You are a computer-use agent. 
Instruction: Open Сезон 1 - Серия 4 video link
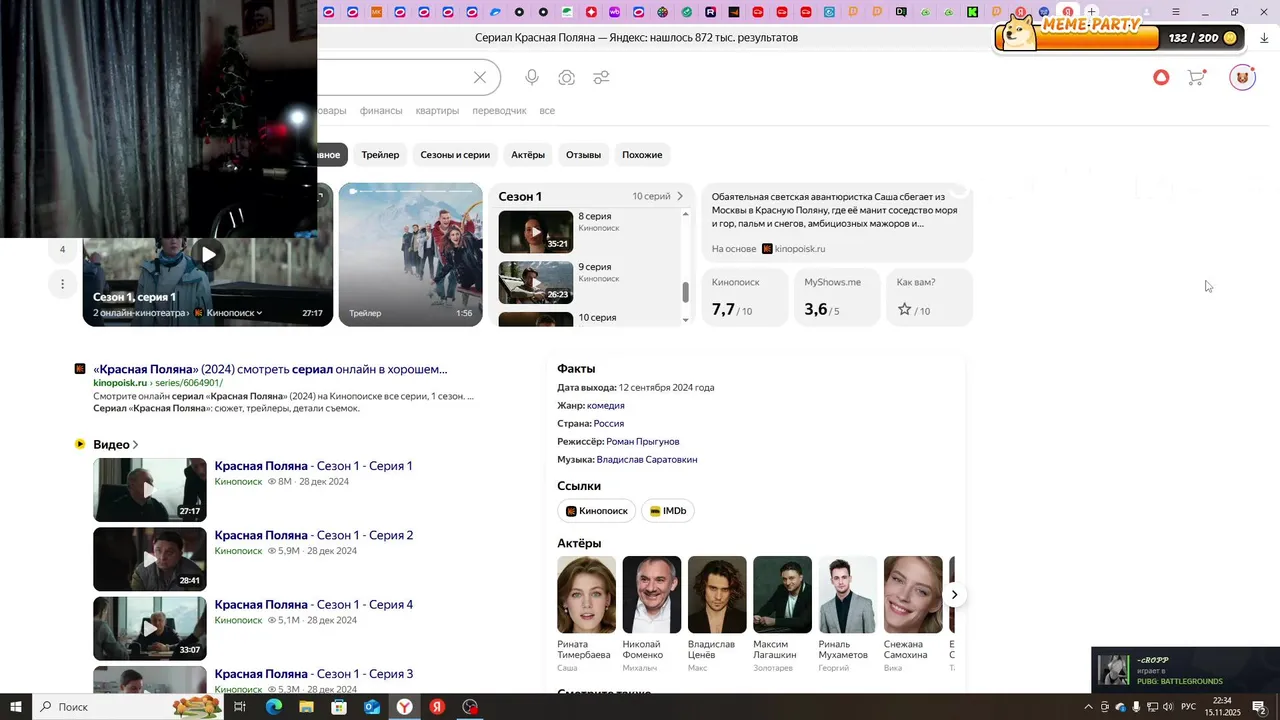pos(314,604)
